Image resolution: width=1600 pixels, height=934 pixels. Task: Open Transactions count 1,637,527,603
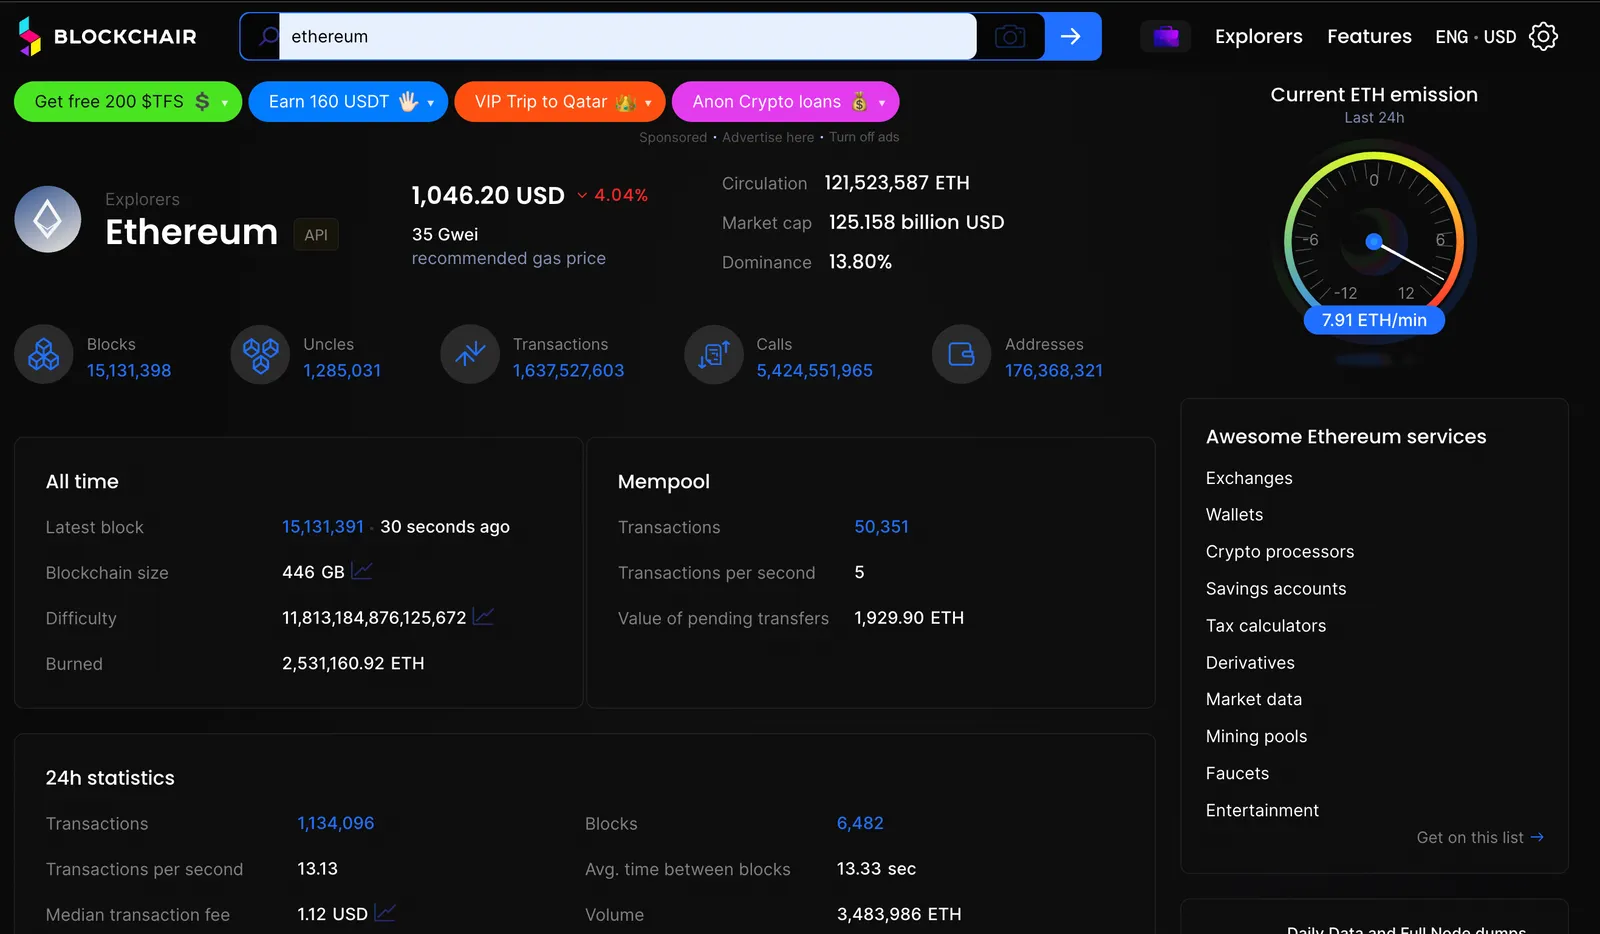coord(568,370)
